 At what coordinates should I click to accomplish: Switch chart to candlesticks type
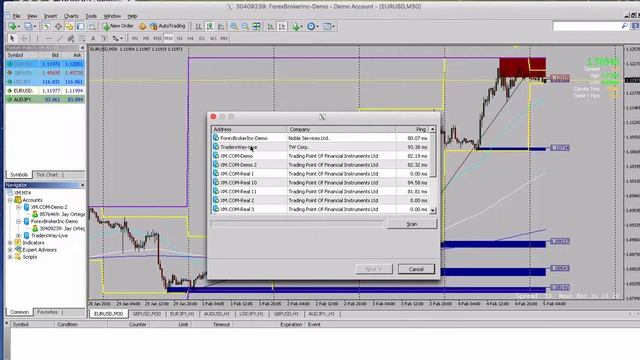tap(209, 26)
